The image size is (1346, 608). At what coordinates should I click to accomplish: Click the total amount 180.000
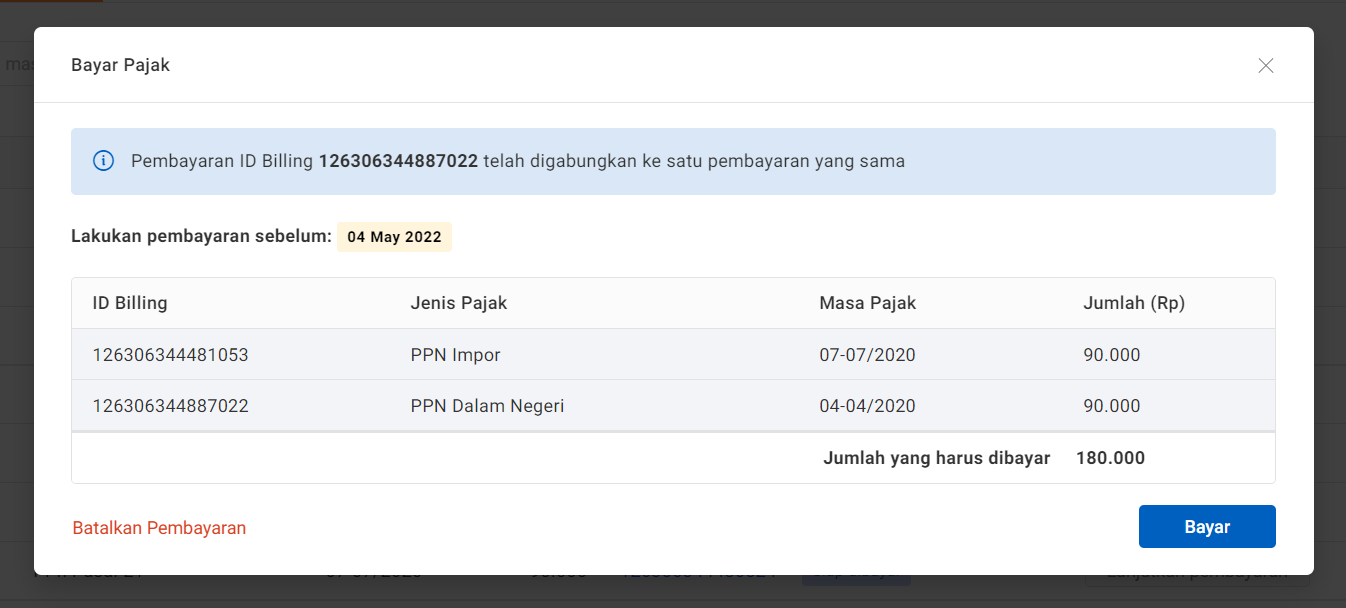point(1110,458)
